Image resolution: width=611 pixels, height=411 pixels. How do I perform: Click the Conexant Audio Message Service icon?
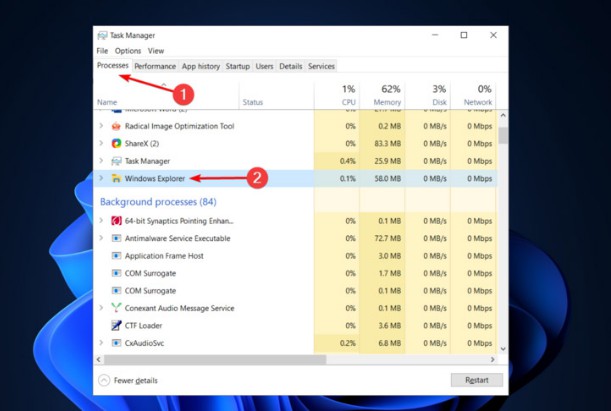click(x=116, y=308)
